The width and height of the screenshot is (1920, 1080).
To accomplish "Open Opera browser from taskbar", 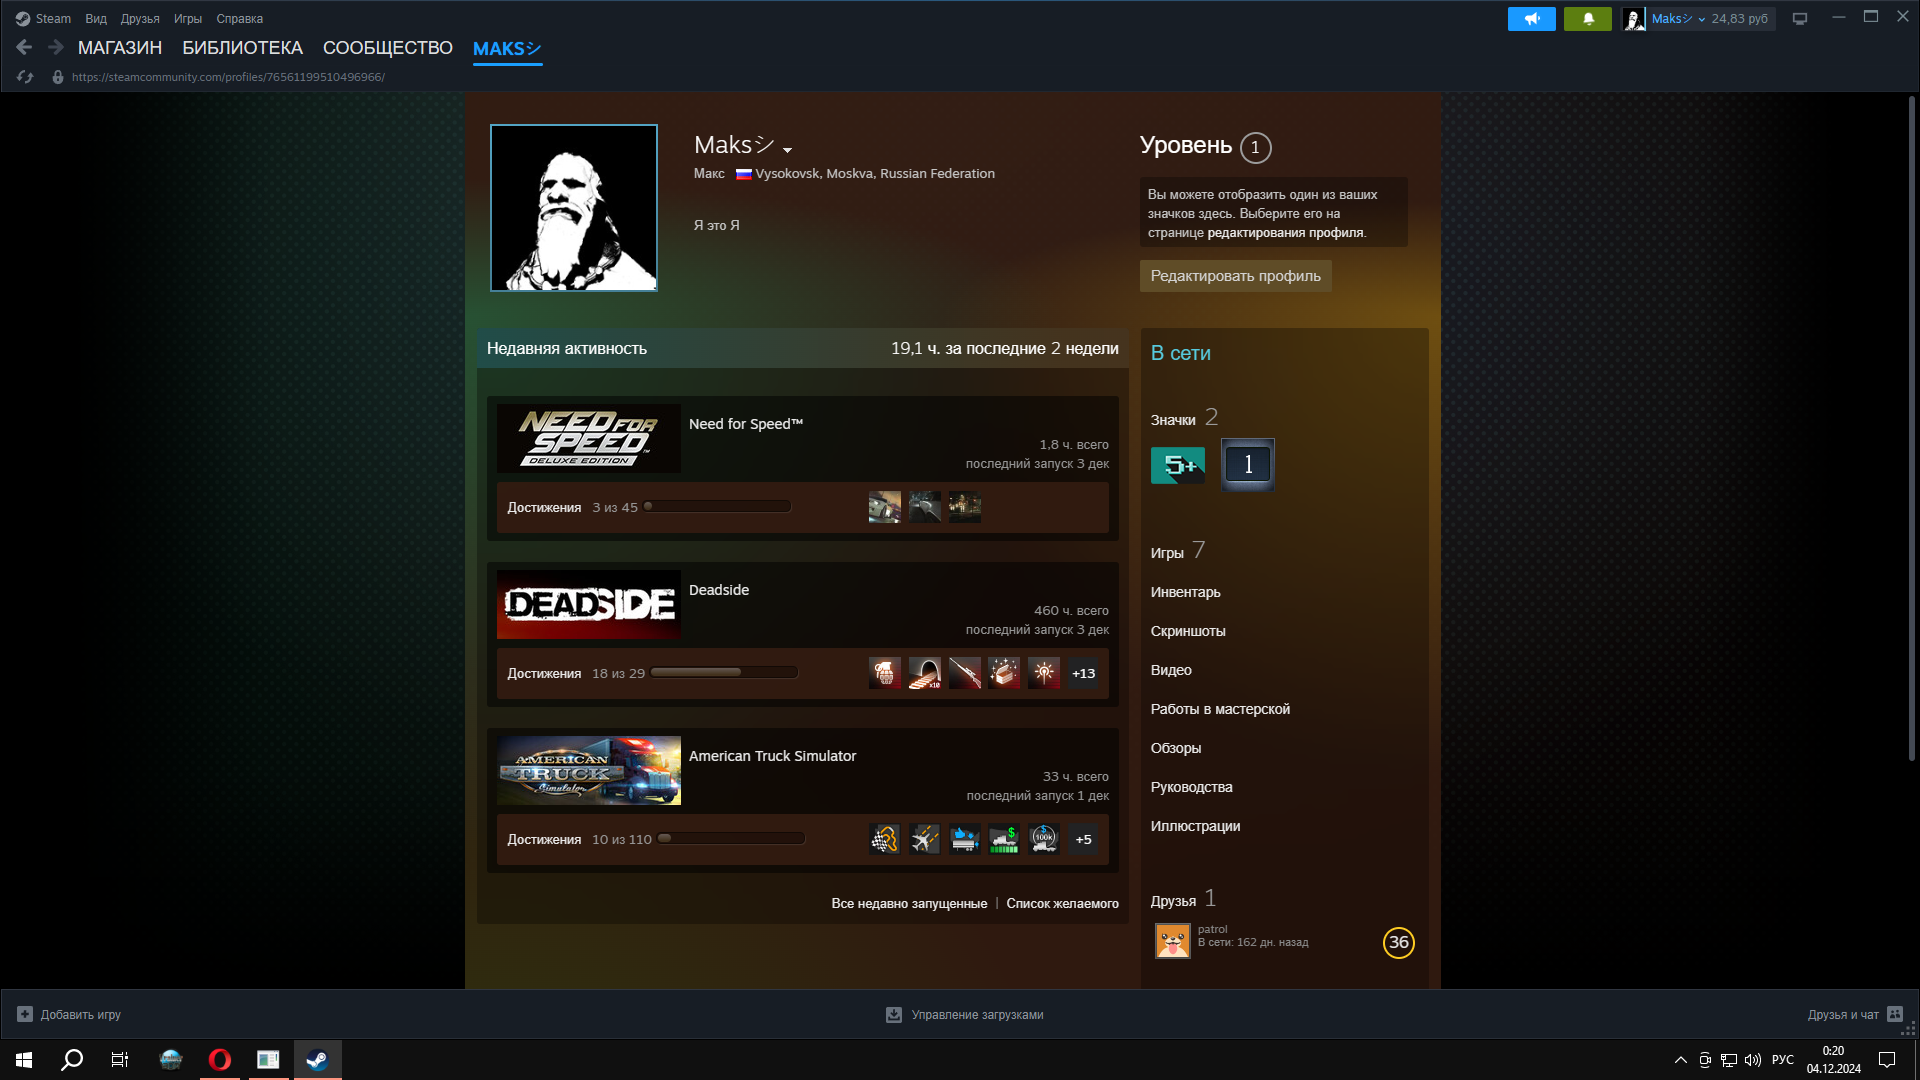I will [220, 1060].
